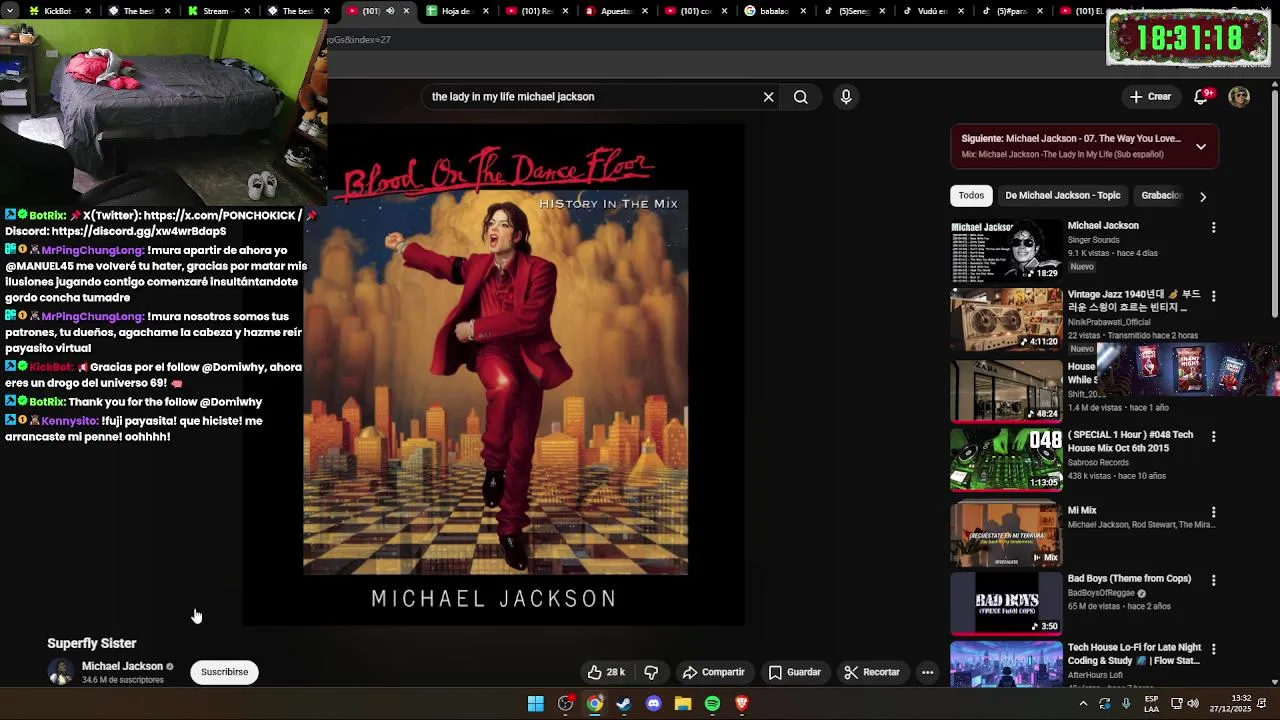Open the Mi Mix playlist thumbnail
1280x720 pixels.
[x=1006, y=534]
